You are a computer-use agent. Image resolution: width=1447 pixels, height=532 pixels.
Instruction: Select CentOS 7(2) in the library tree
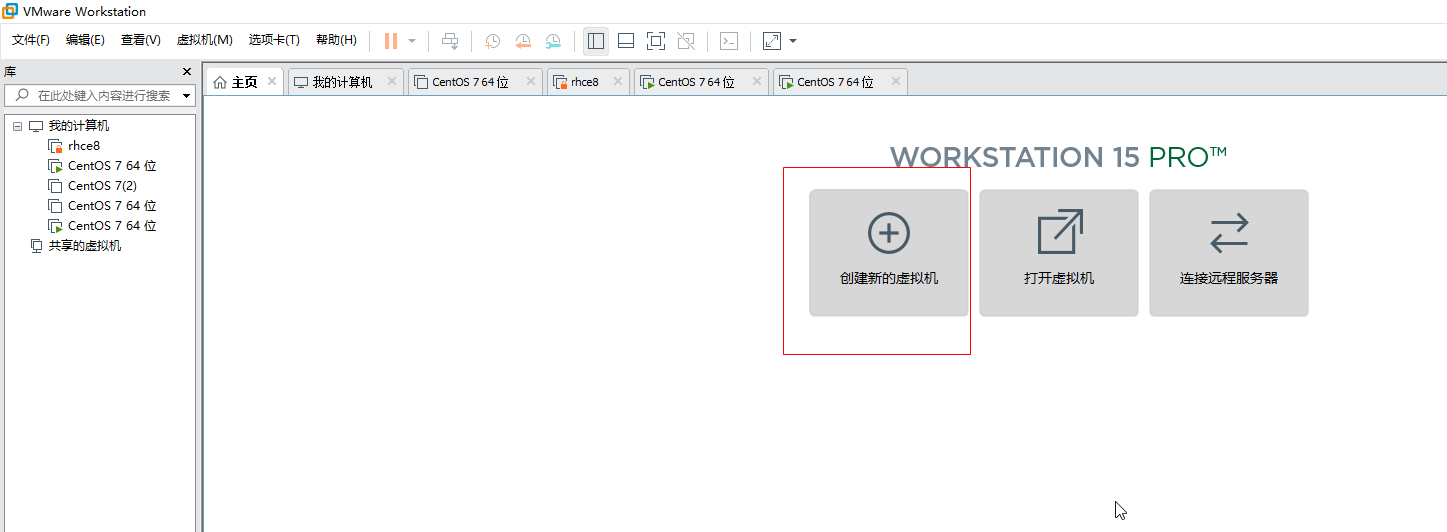[103, 186]
